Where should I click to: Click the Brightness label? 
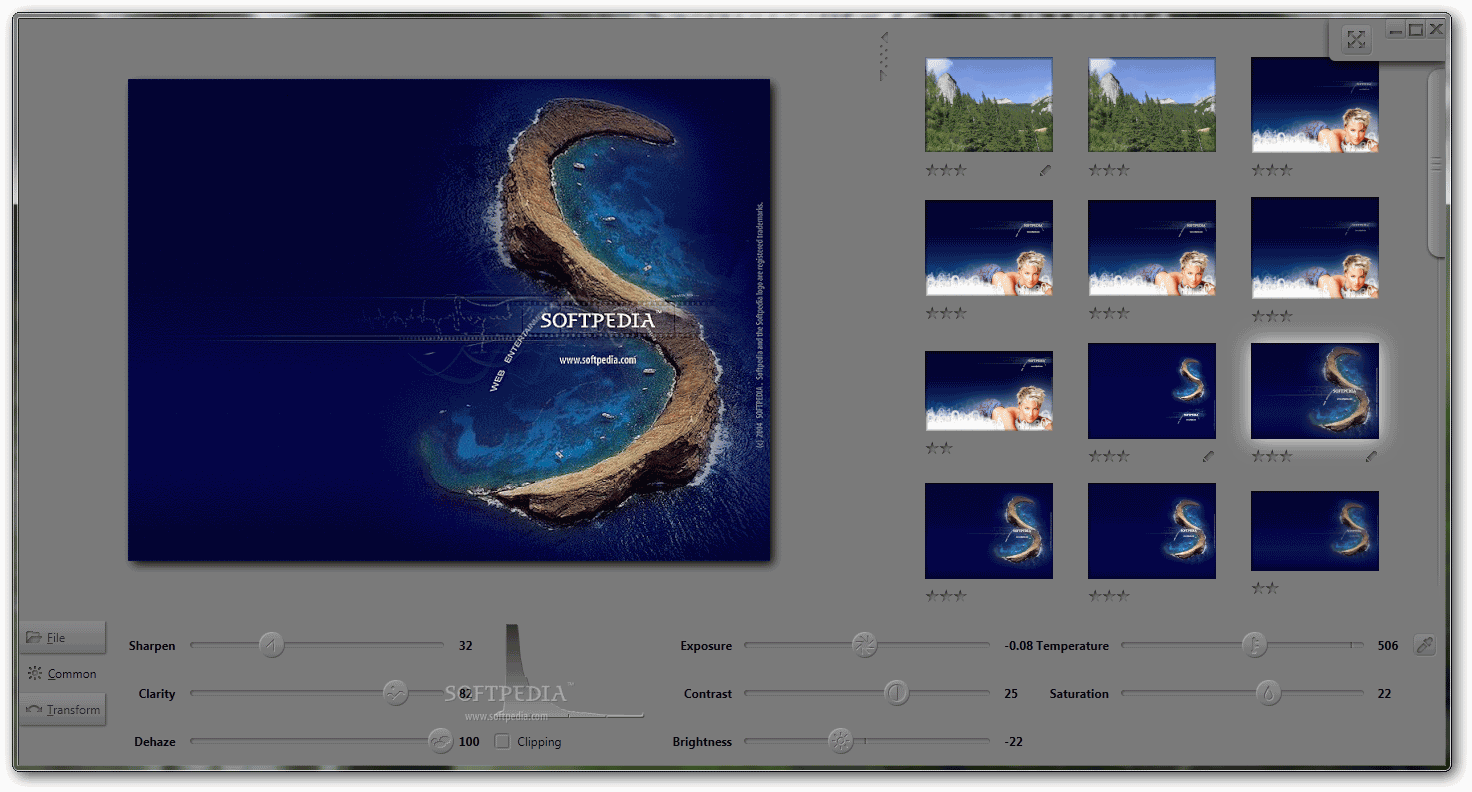click(702, 742)
